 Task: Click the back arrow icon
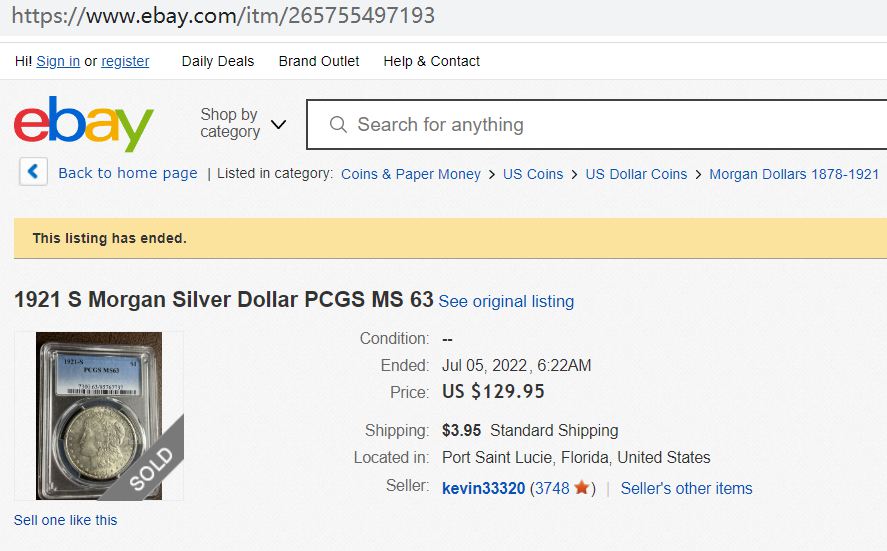tap(33, 172)
